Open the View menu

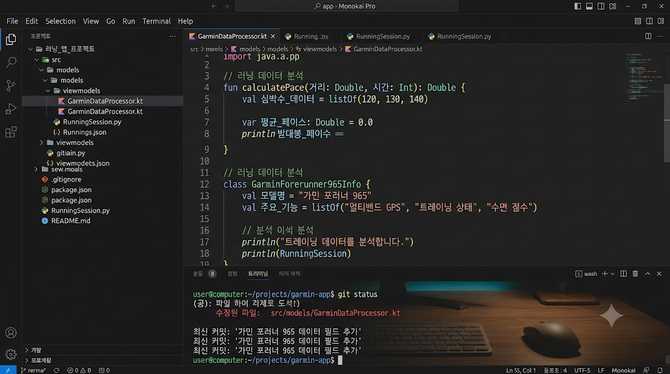[x=91, y=21]
